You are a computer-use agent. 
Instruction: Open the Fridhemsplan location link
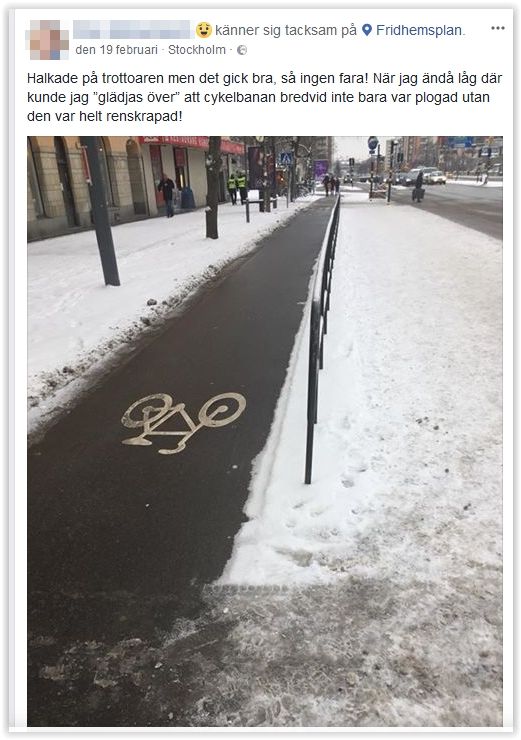420,30
